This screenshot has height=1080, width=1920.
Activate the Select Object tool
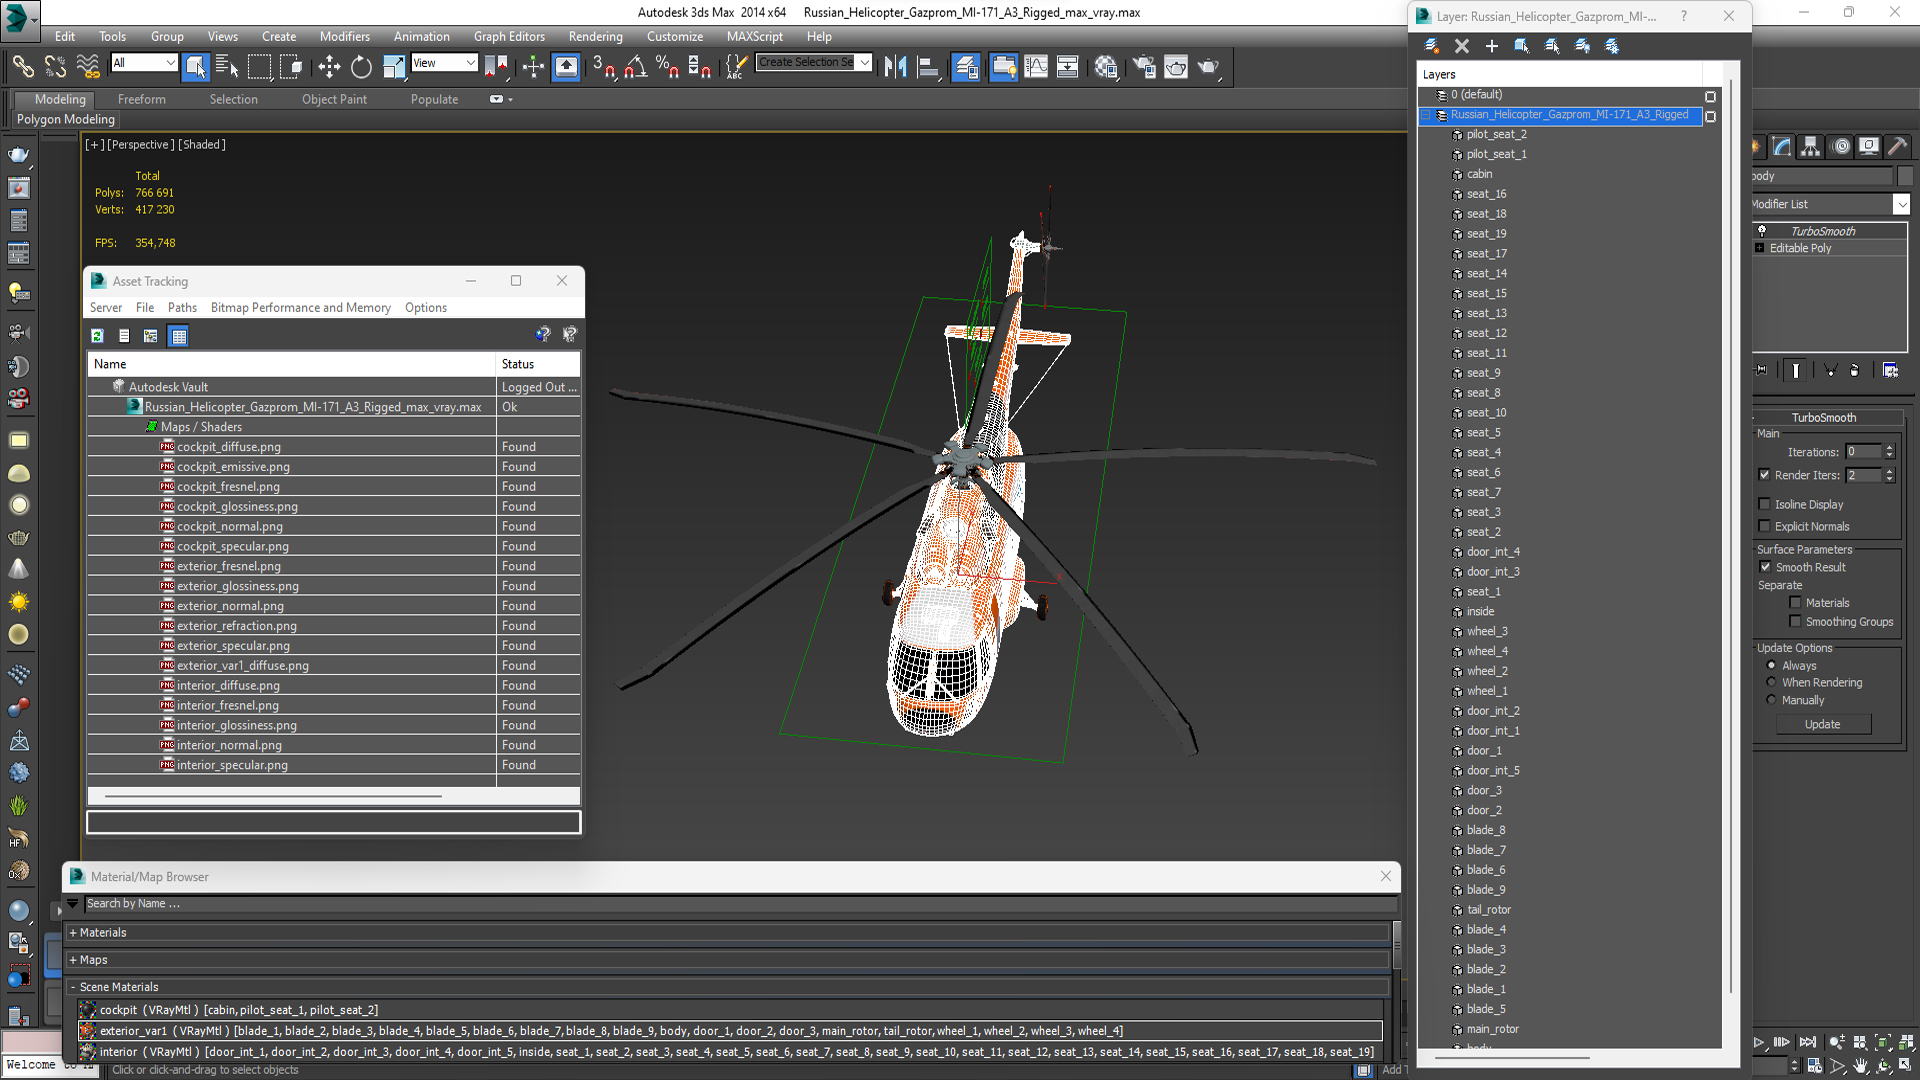point(195,67)
